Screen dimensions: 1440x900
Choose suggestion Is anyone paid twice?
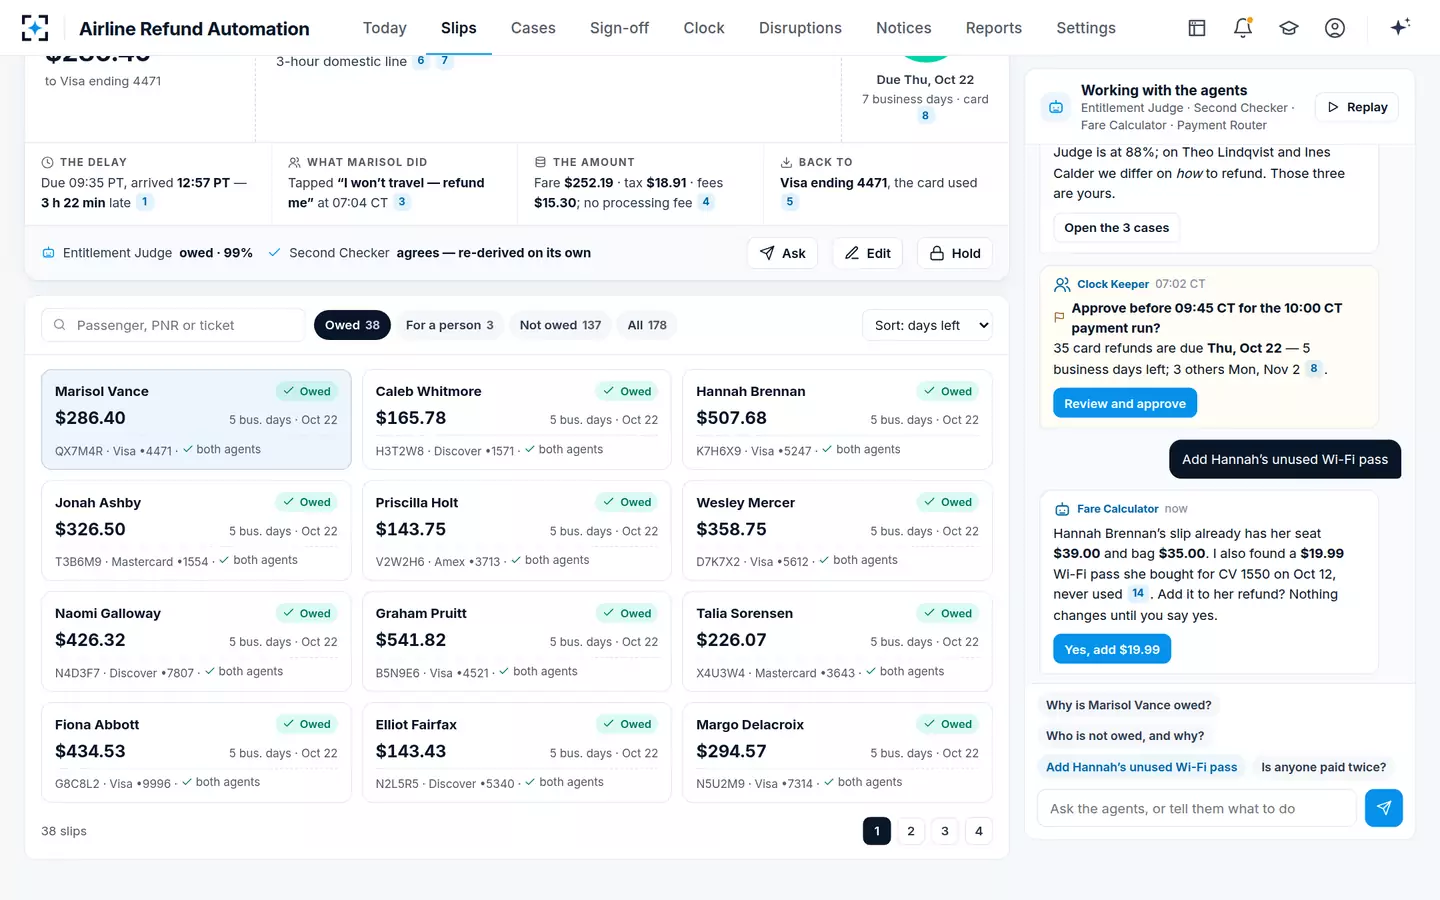[1324, 767]
